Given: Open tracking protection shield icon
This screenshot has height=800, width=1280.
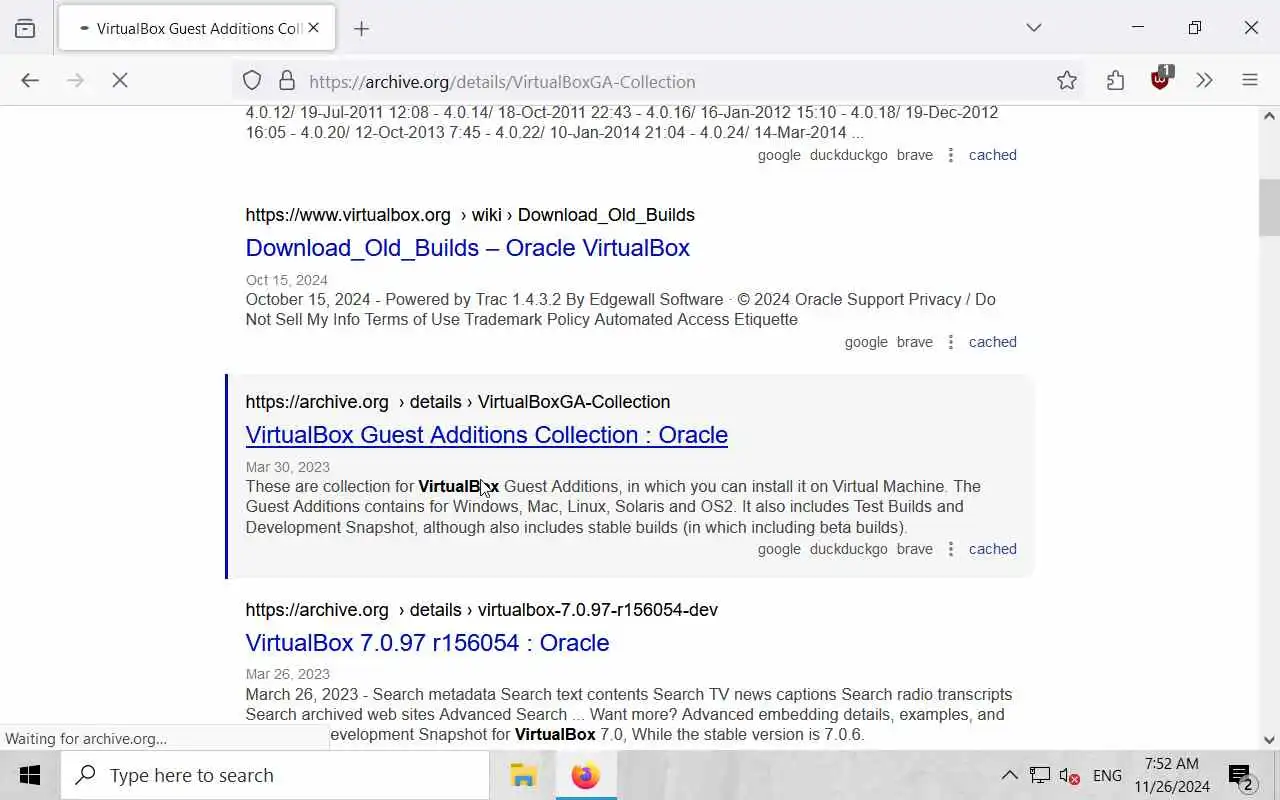Looking at the screenshot, I should pos(252,81).
